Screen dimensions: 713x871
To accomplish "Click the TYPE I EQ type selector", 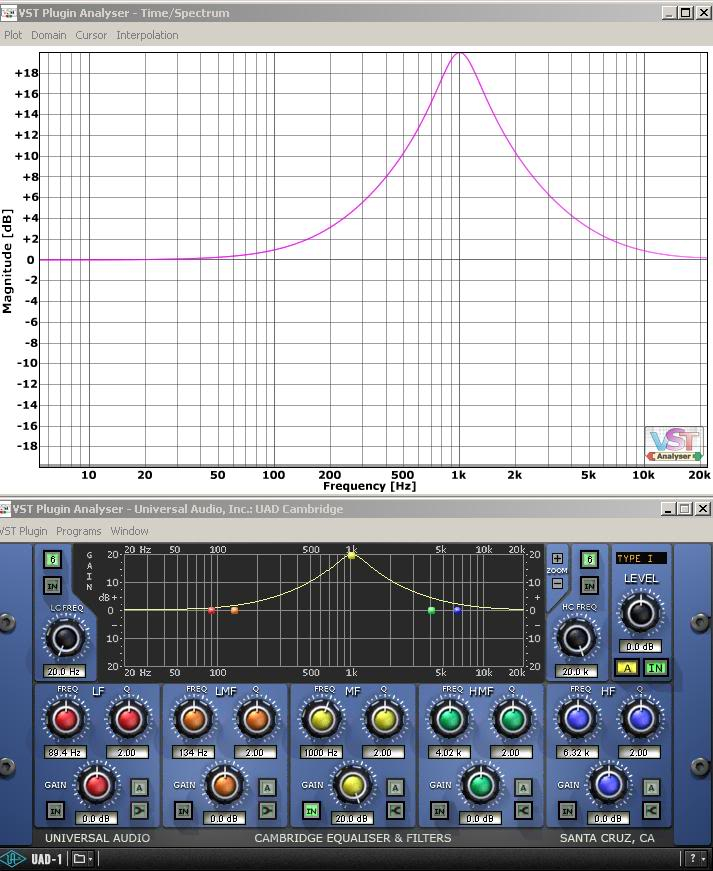I will (640, 558).
